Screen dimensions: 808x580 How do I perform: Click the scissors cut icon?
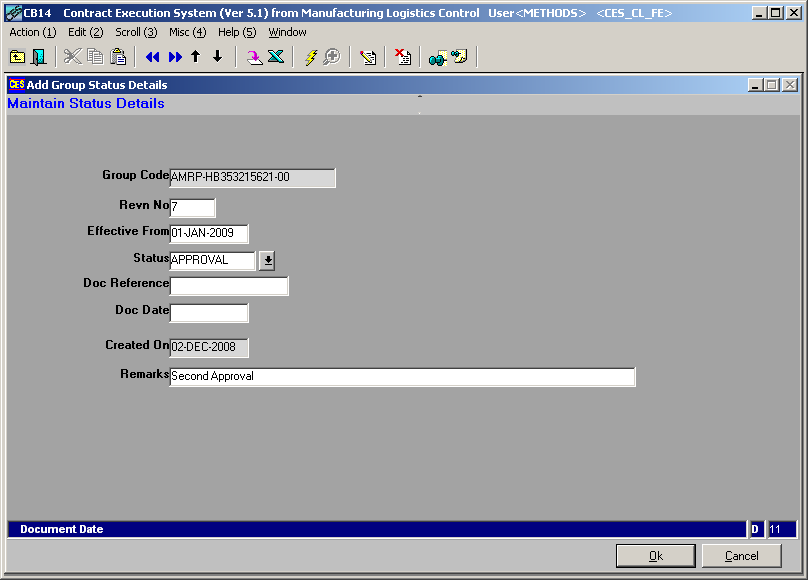(73, 57)
